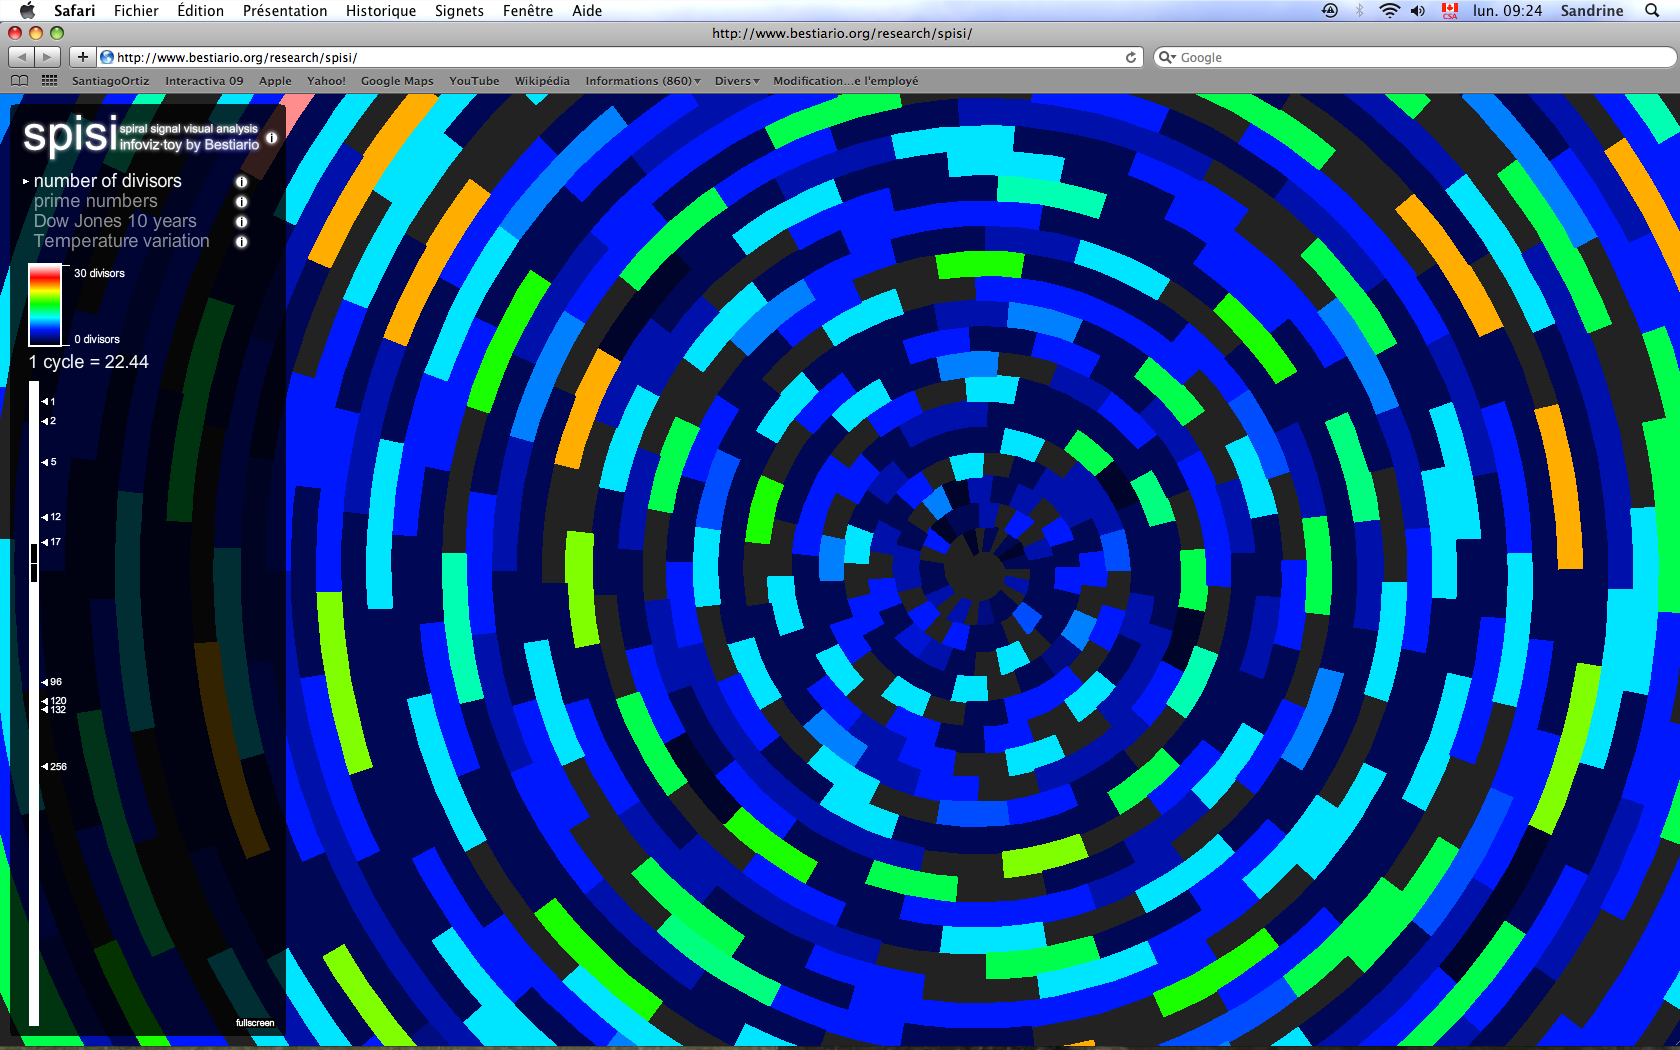Open the Yahoo! bookmark
Screen dimensions: 1680x1050
[x=326, y=81]
